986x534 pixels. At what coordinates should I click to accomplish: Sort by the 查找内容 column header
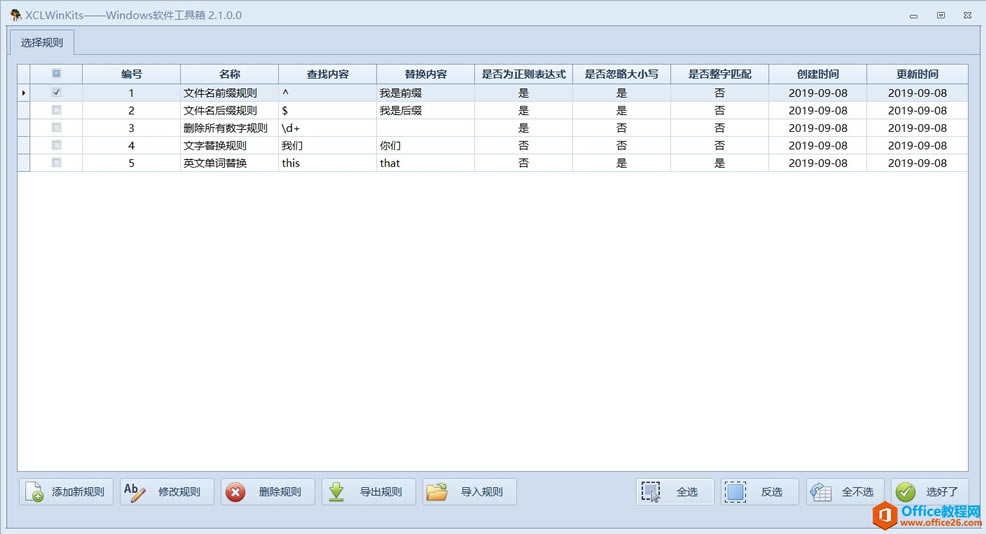coord(328,74)
